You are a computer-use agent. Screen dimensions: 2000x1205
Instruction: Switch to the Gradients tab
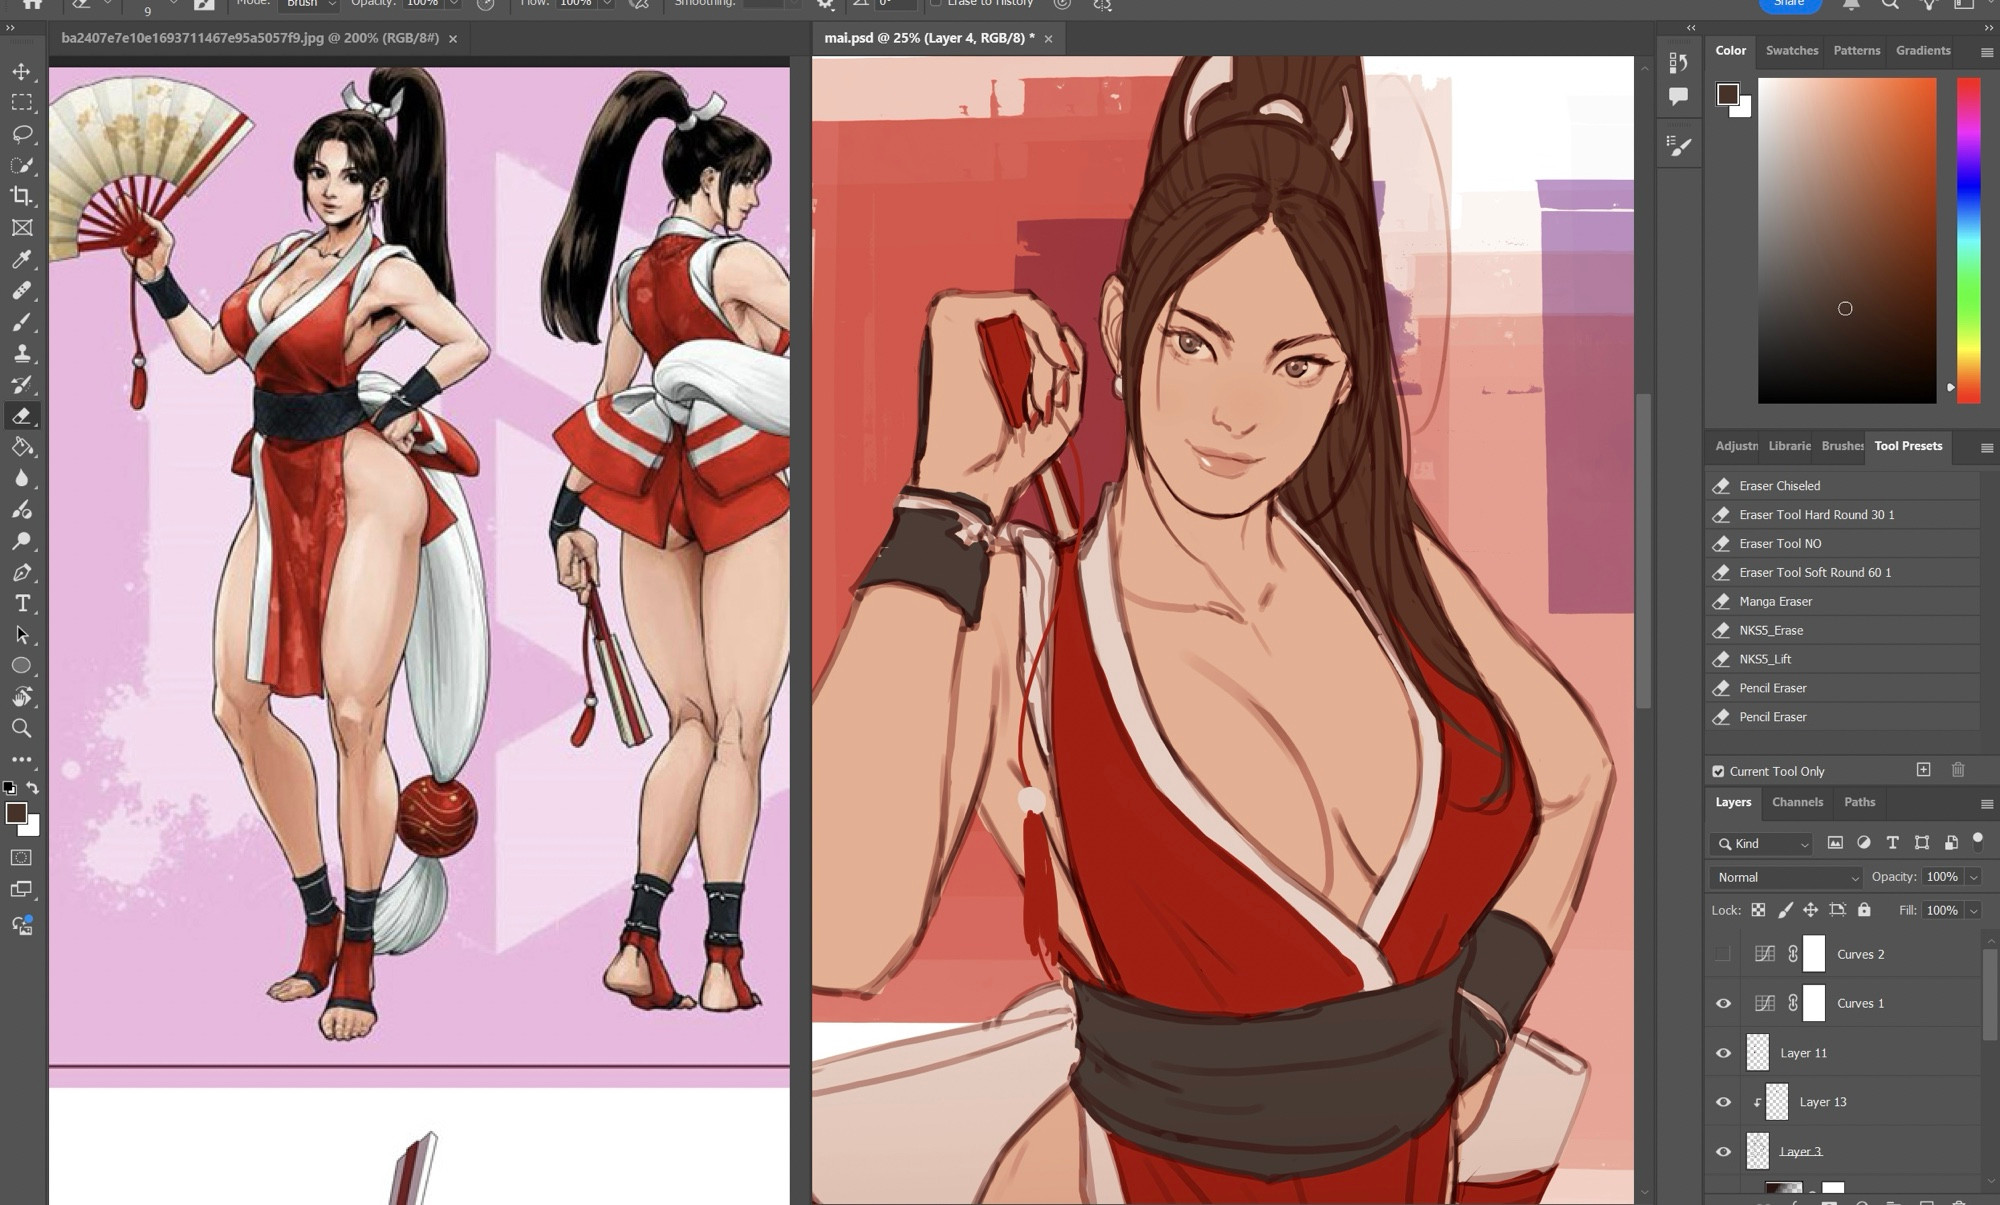(1923, 50)
